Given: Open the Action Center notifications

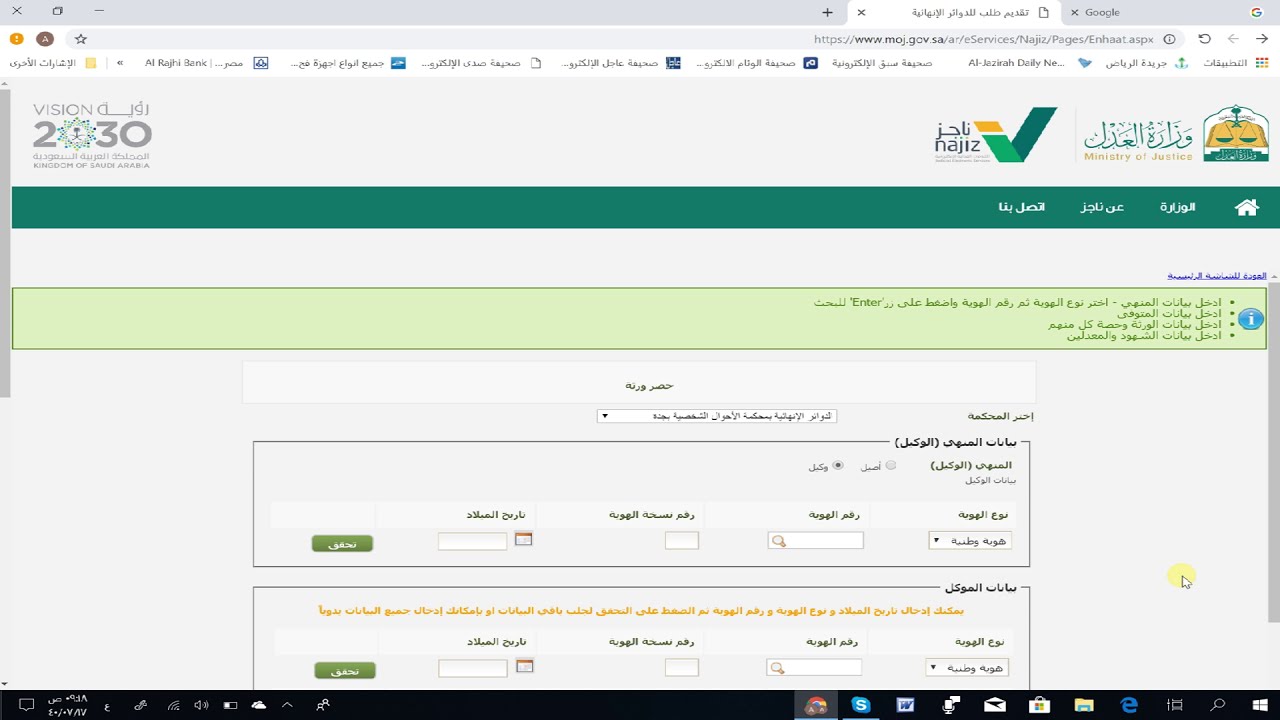Looking at the screenshot, I should pyautogui.click(x=27, y=705).
